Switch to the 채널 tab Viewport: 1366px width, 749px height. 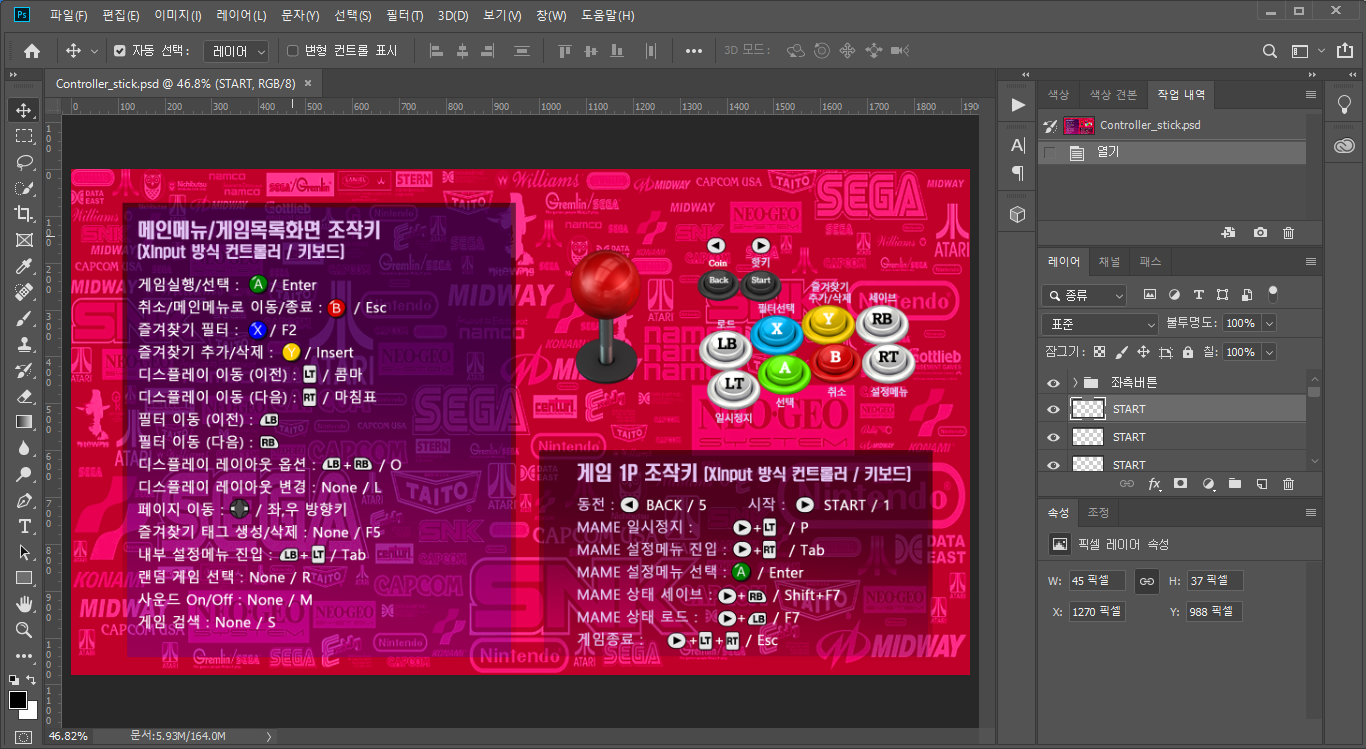coord(1109,262)
